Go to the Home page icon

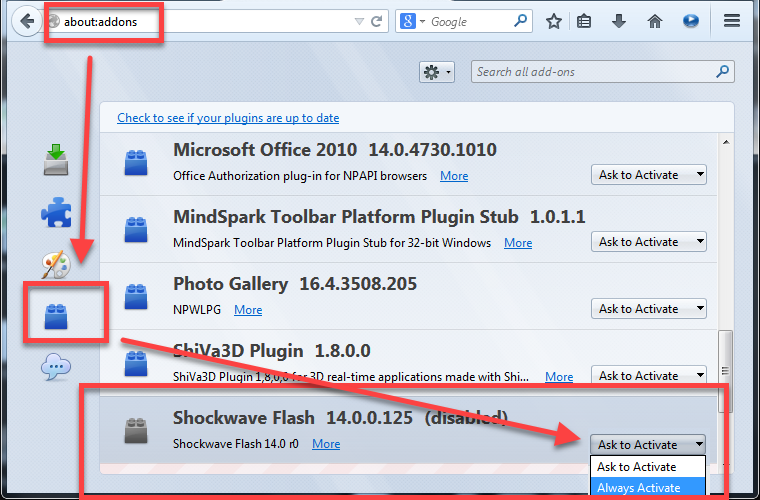(x=655, y=21)
